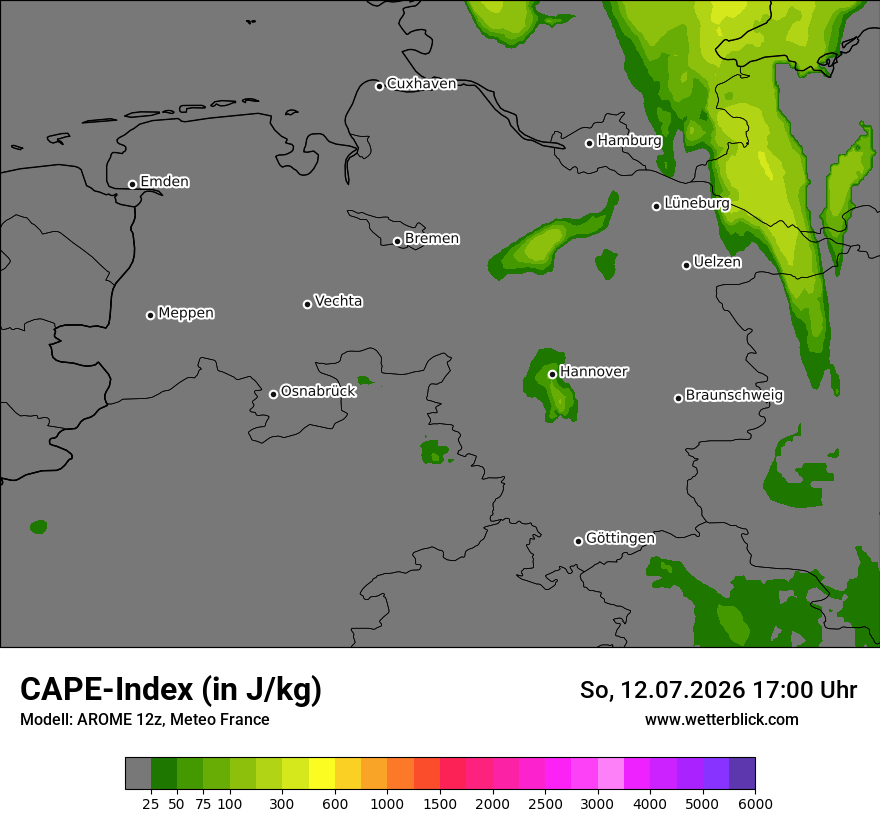Click the legend value 6000

pos(755,804)
